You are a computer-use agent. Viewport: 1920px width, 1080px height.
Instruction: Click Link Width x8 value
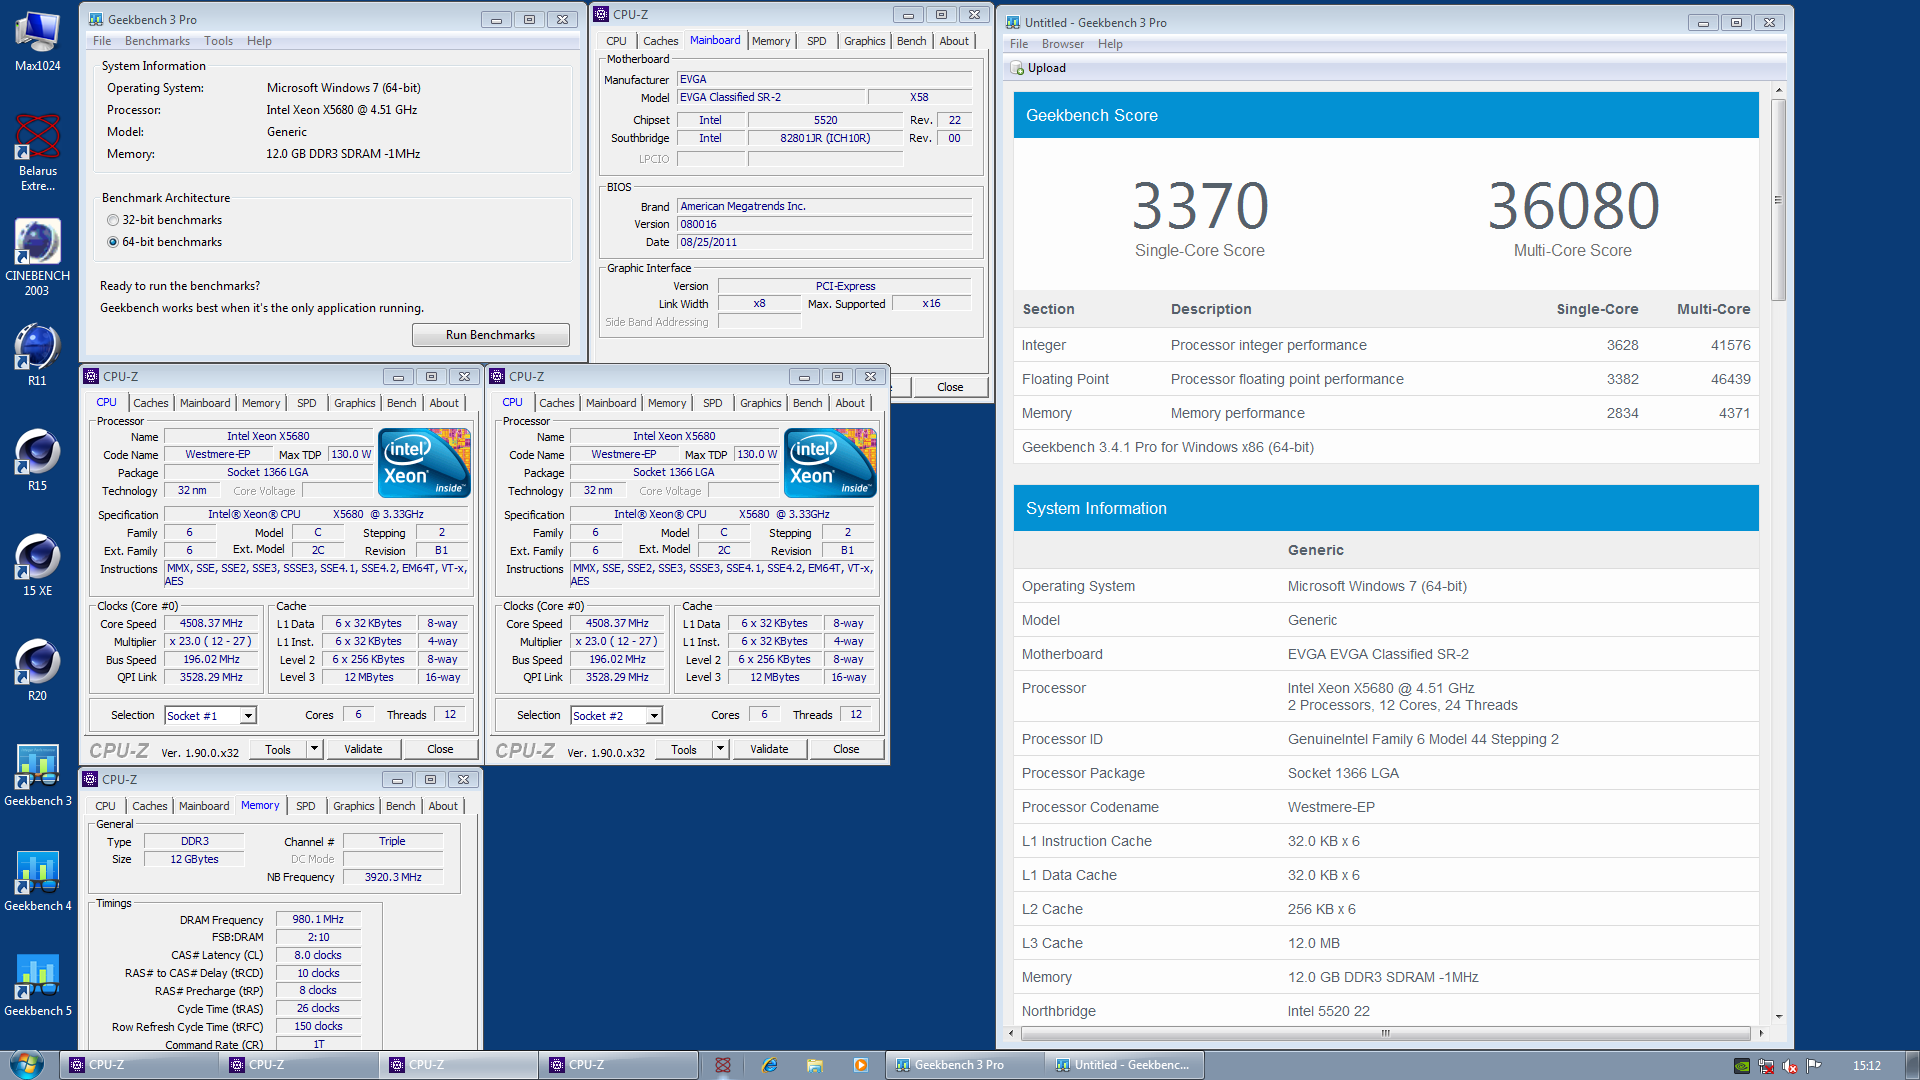point(759,304)
